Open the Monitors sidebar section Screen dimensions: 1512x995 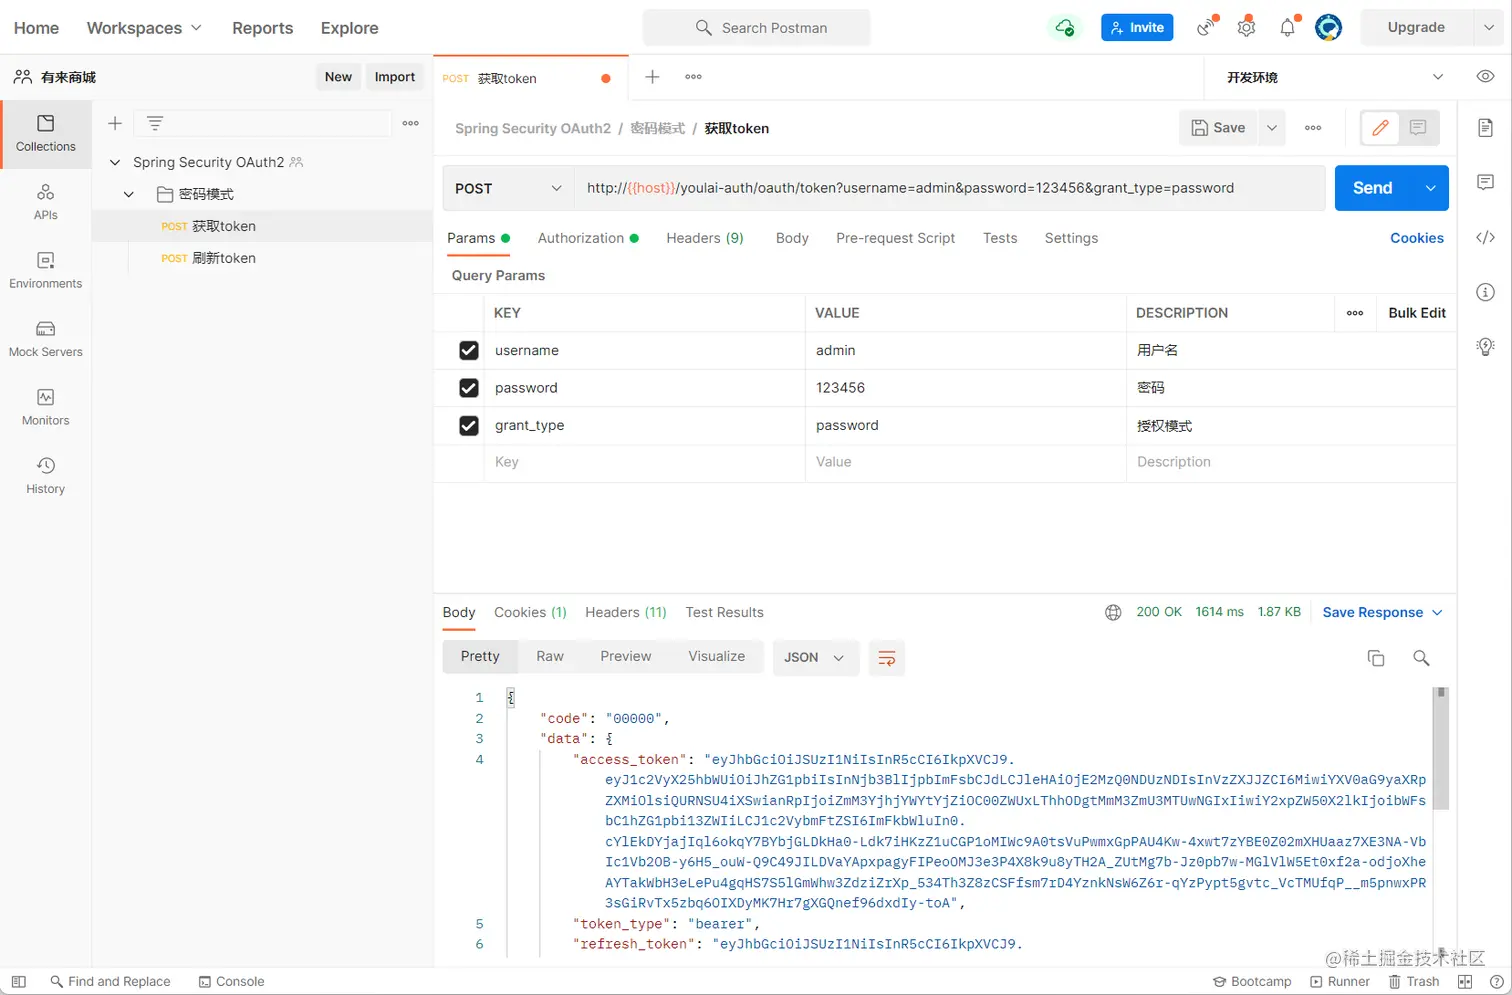click(45, 407)
